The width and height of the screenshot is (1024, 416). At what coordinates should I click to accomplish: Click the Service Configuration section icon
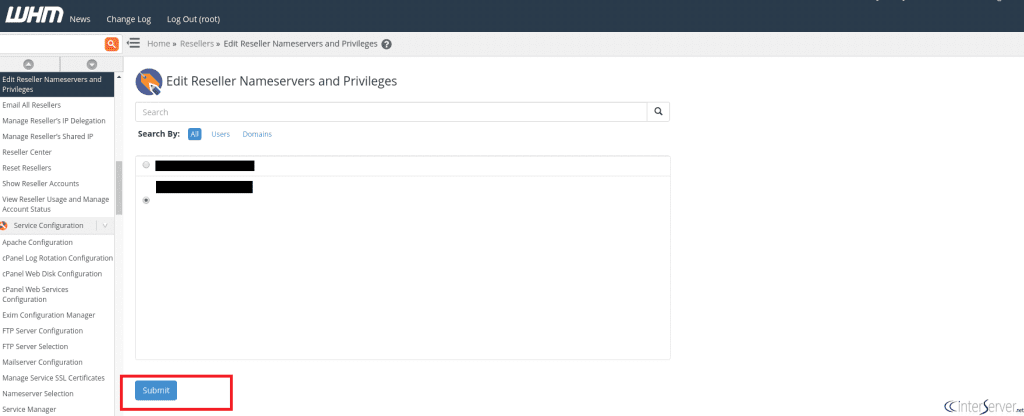5,226
